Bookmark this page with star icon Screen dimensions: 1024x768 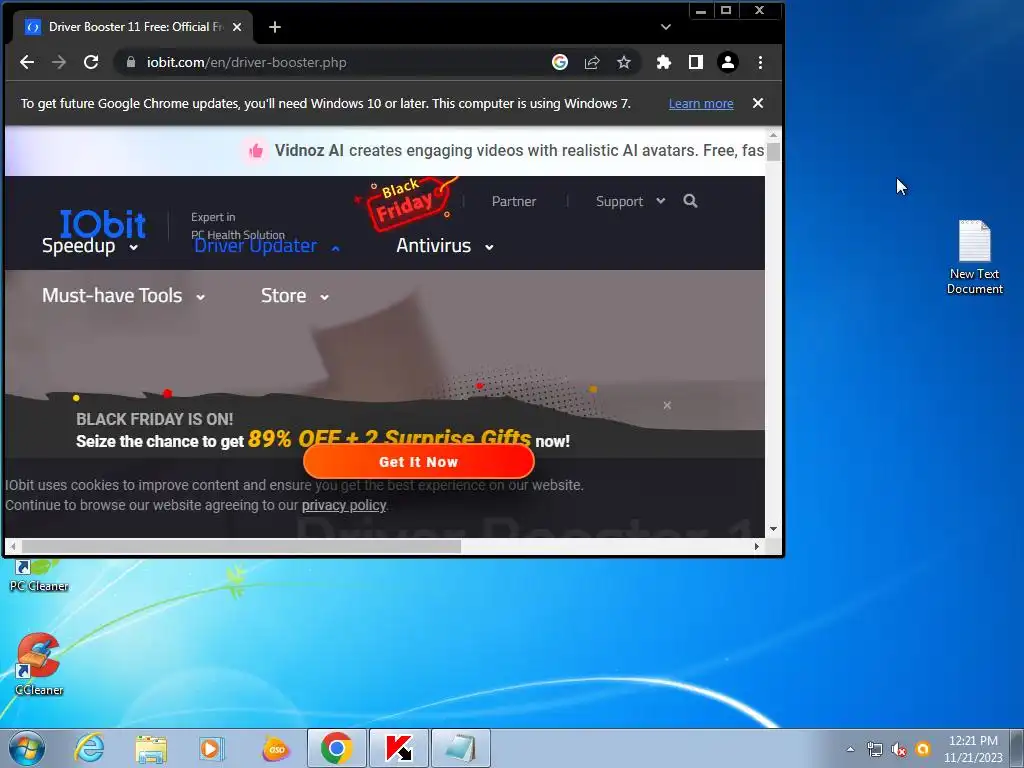(x=624, y=62)
